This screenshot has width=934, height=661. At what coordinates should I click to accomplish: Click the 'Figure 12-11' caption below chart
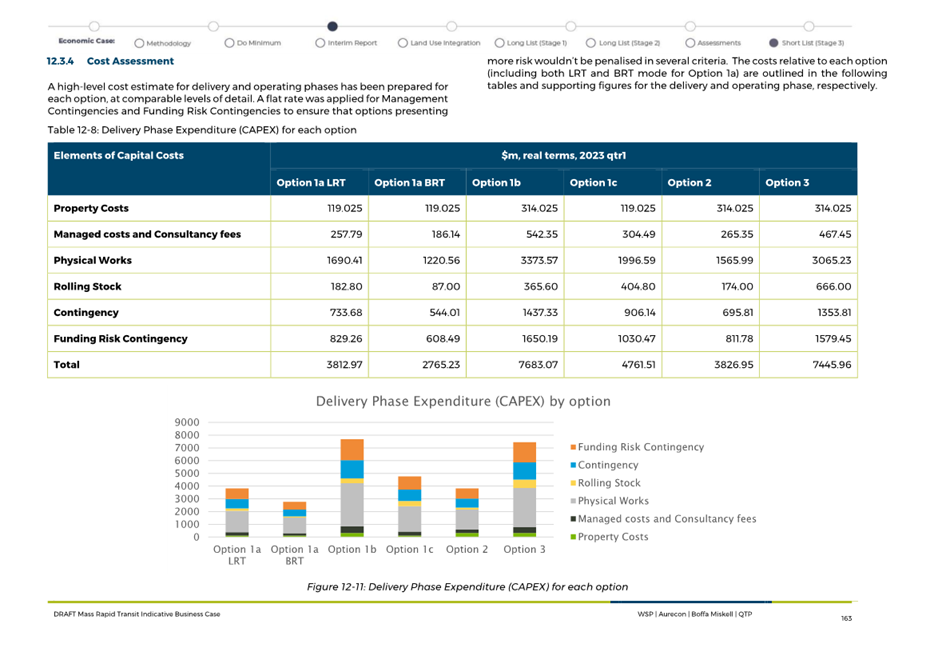[x=467, y=587]
